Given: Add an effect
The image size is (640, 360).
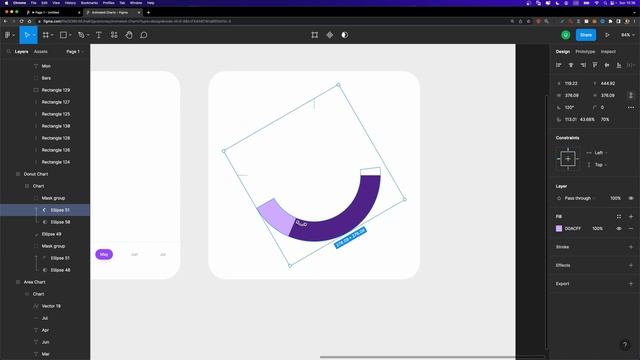Looking at the screenshot, I should pyautogui.click(x=631, y=265).
